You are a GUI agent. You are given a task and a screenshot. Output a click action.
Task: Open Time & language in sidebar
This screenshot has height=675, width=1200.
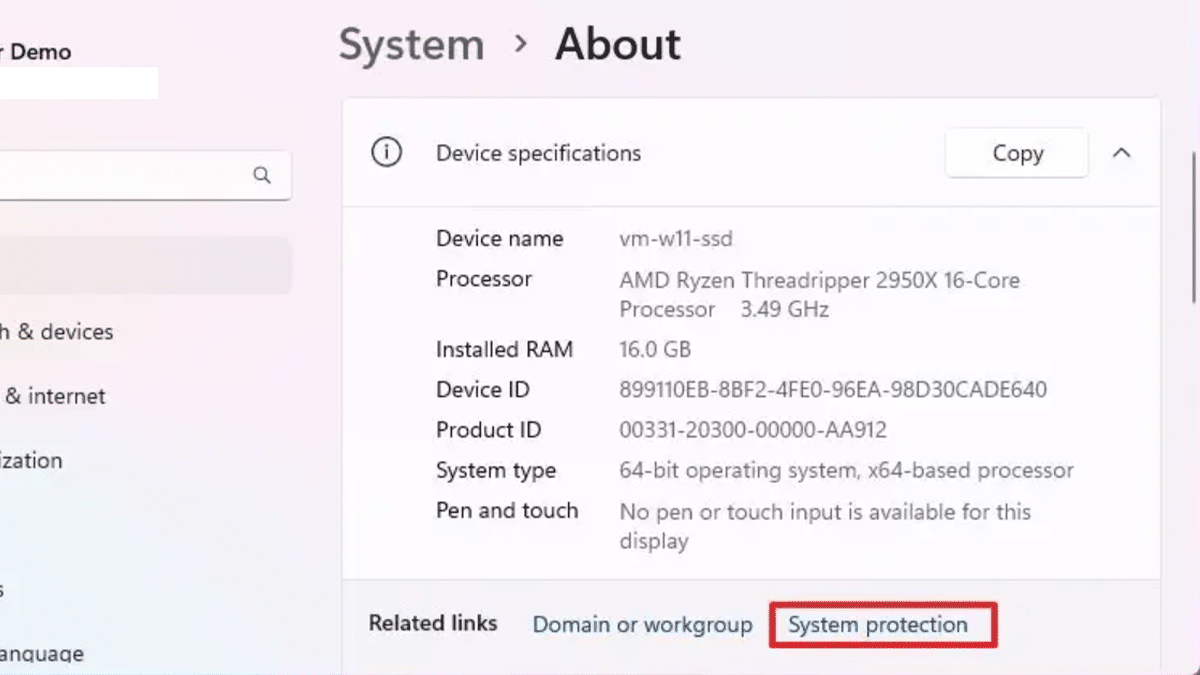tap(41, 654)
